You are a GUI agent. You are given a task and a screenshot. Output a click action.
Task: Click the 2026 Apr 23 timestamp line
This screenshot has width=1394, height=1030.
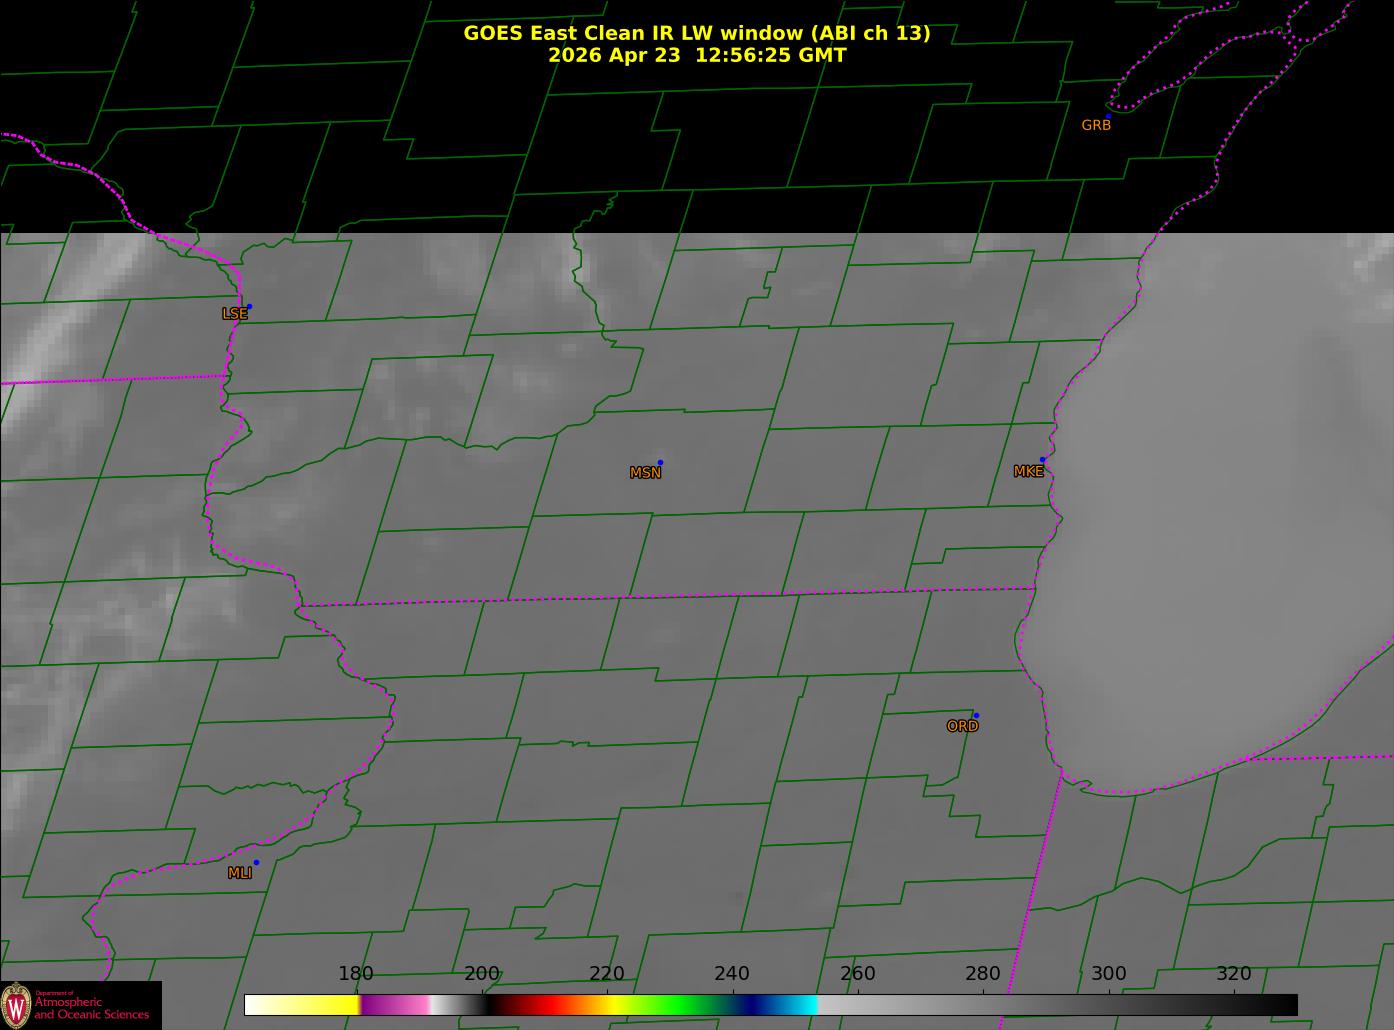(697, 55)
